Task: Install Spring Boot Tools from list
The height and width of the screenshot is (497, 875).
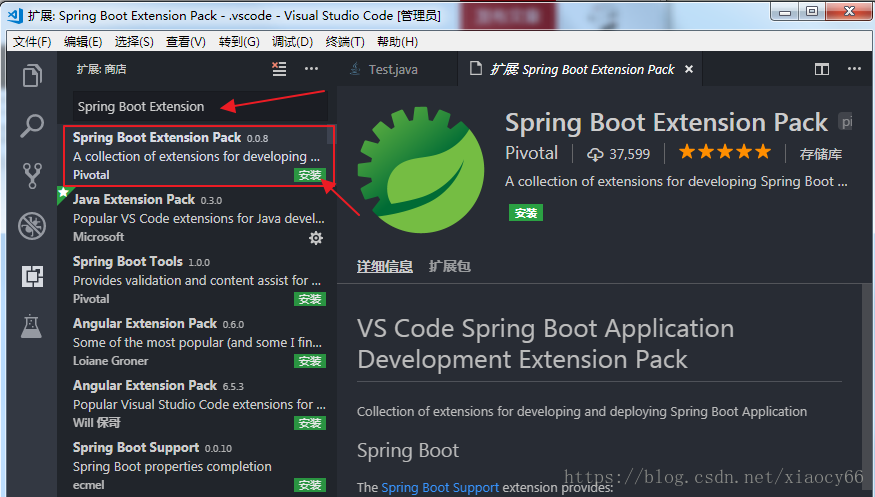Action: point(310,299)
